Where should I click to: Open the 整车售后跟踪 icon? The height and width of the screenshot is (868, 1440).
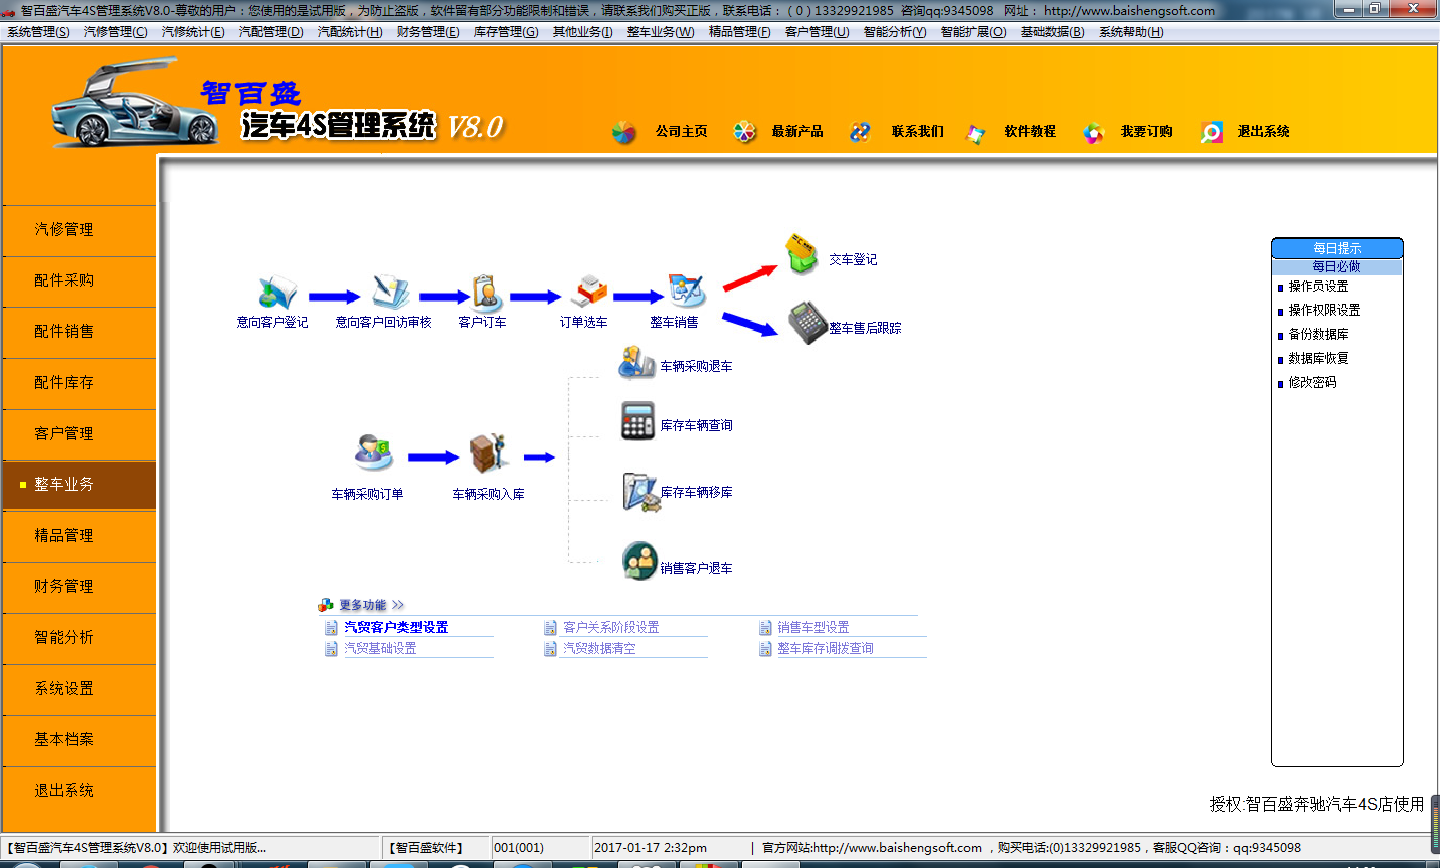point(807,323)
